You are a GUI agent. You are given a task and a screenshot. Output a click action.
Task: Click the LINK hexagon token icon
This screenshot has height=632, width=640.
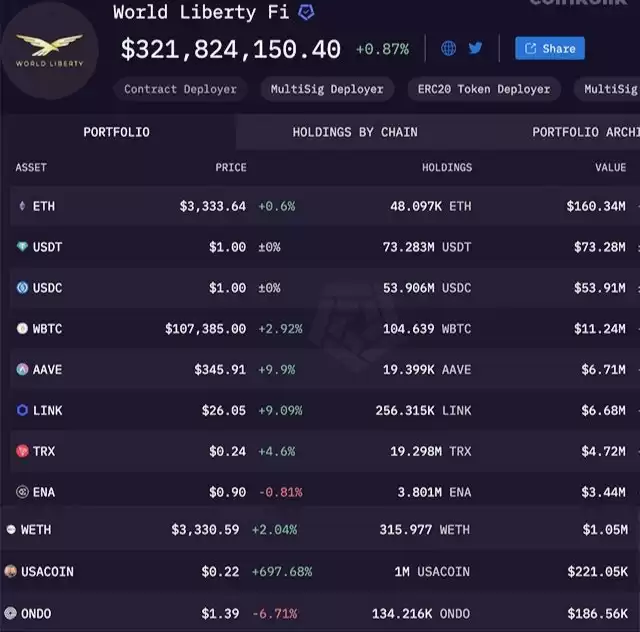coord(22,410)
